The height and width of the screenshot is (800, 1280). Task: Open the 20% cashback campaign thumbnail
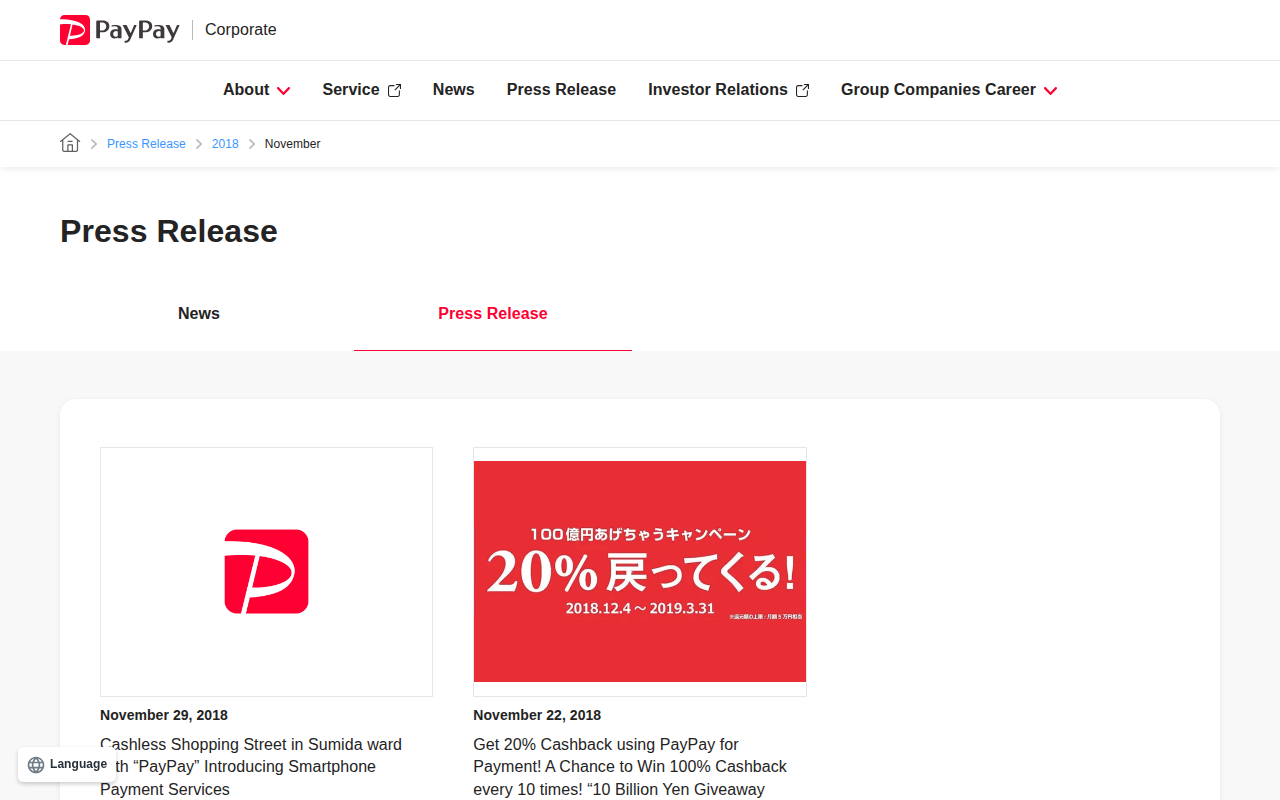click(x=640, y=572)
